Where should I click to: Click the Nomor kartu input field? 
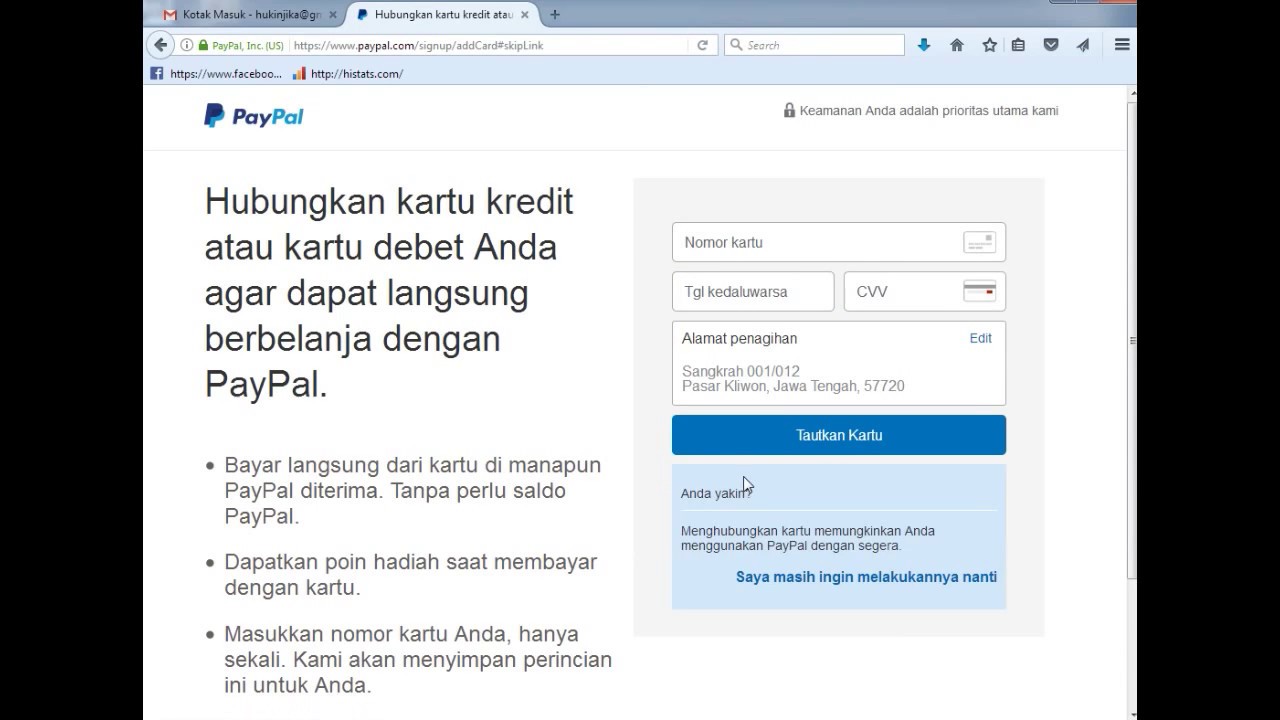coord(839,242)
